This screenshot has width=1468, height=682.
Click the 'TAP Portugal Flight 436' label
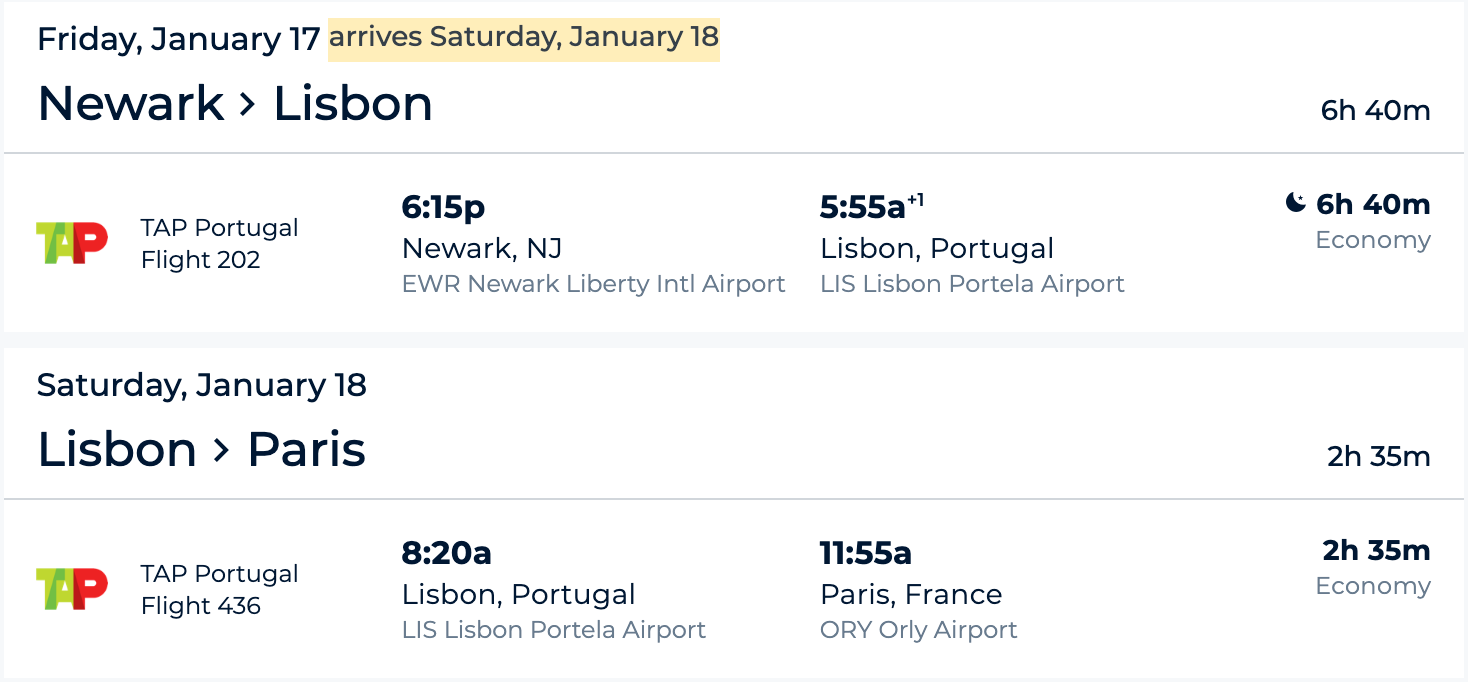219,590
